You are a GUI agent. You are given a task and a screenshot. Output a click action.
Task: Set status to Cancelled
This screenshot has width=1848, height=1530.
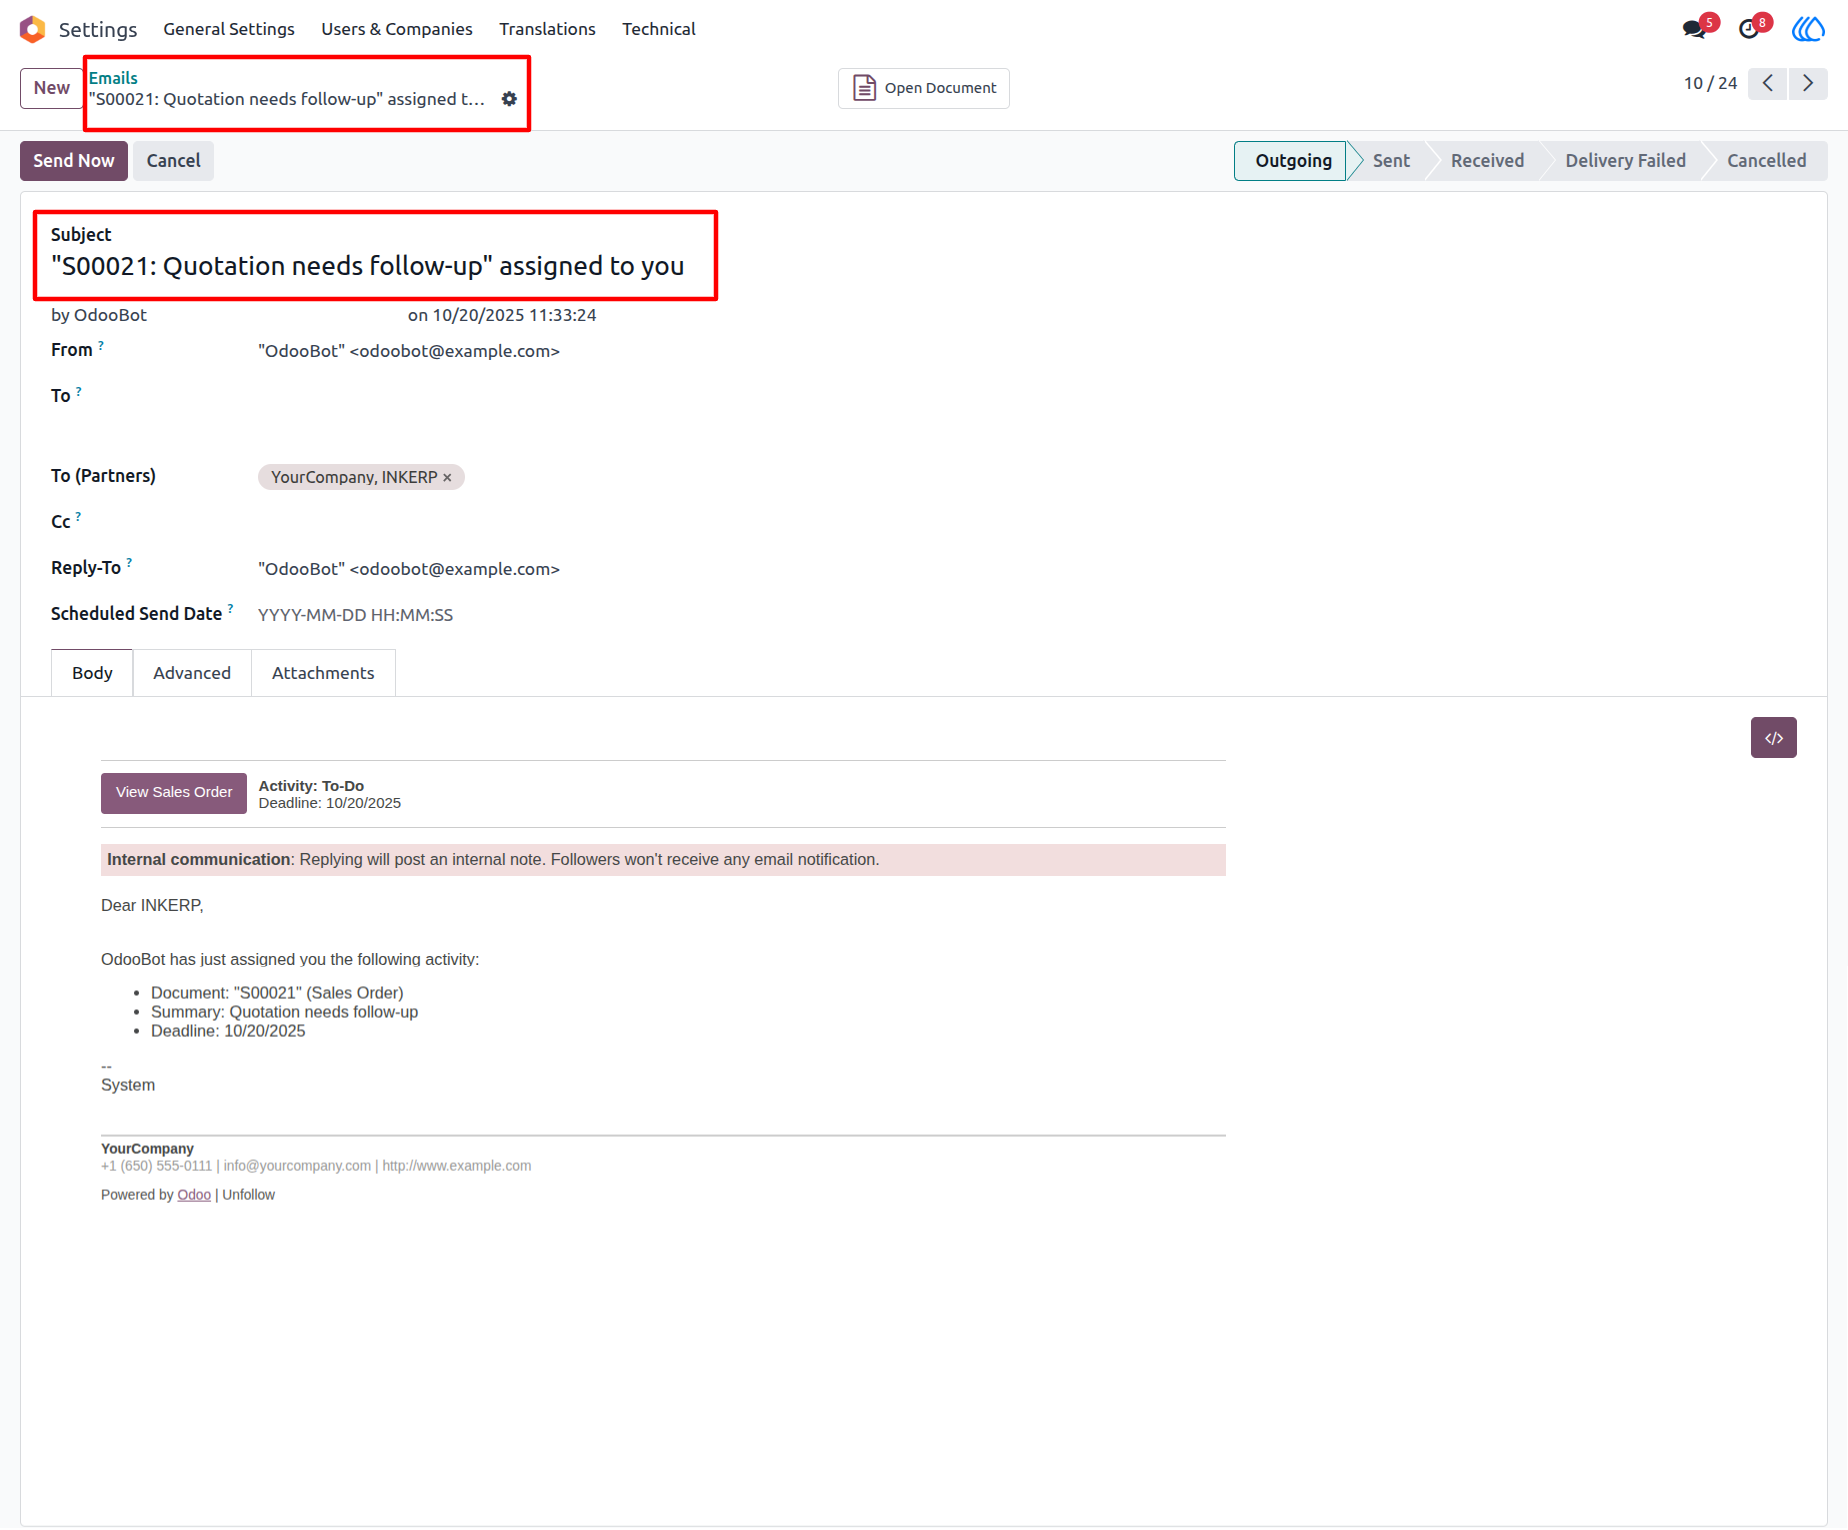click(x=1766, y=161)
